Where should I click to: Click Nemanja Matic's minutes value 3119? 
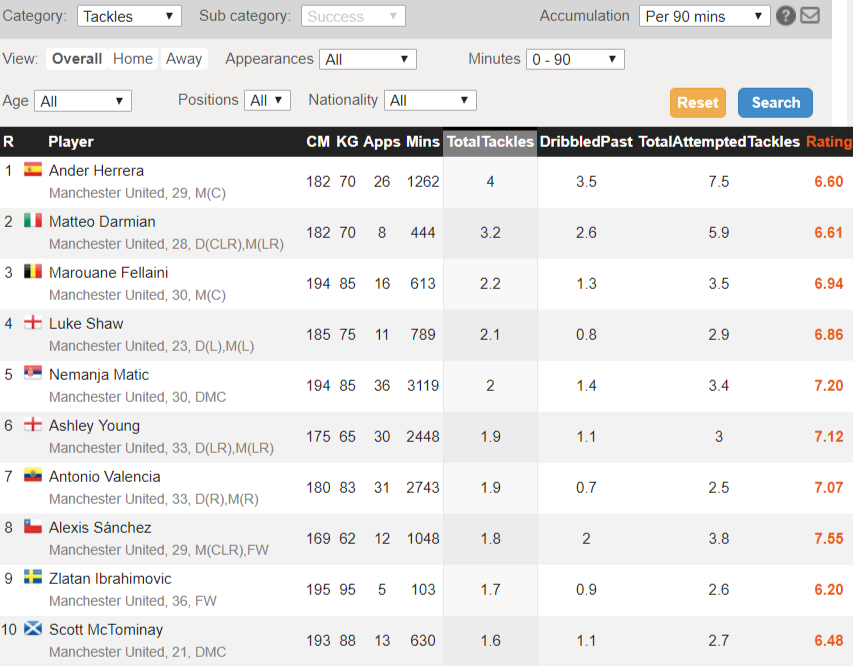[423, 386]
